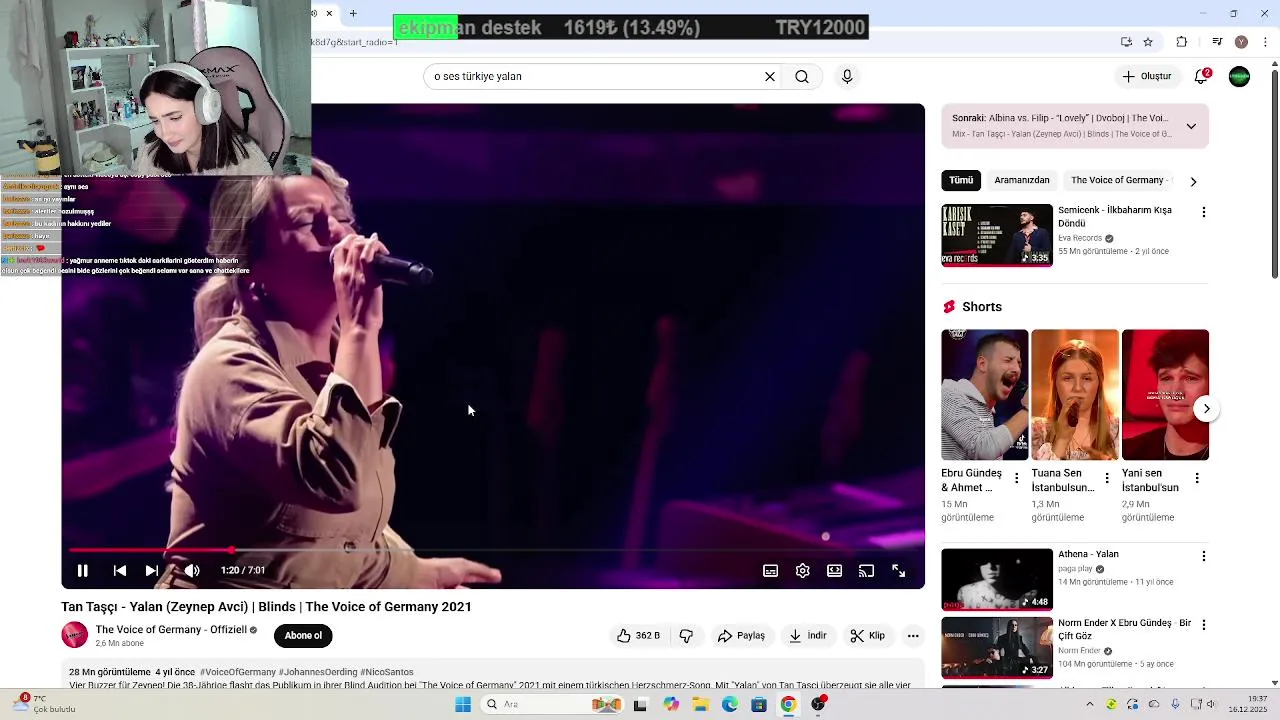The width and height of the screenshot is (1280, 720).
Task: Create a clip with Klip button
Action: tap(867, 635)
